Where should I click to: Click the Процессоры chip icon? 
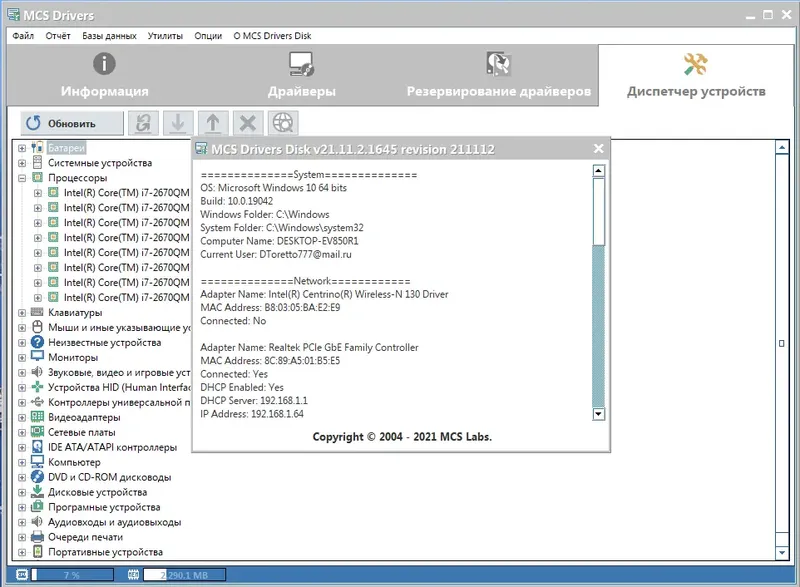click(x=37, y=177)
